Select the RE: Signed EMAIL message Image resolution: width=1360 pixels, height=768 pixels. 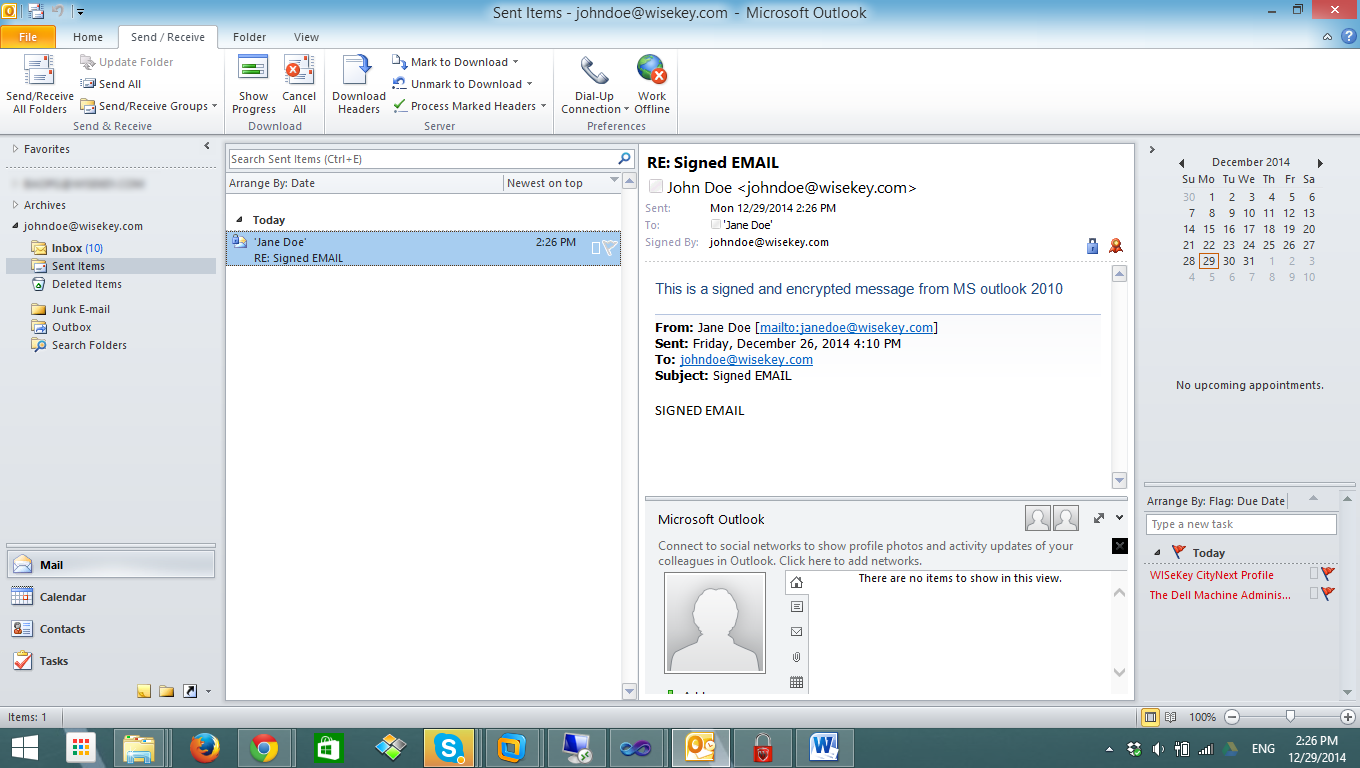click(x=423, y=249)
